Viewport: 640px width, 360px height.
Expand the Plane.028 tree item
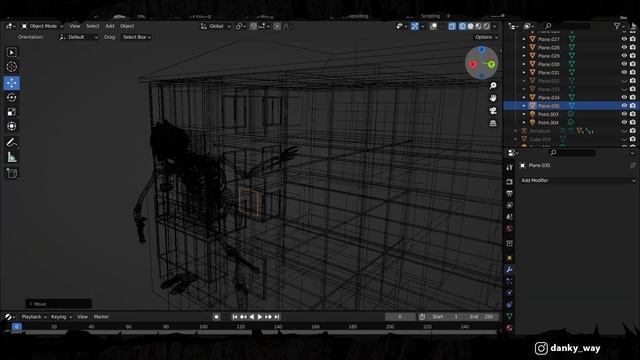tap(524, 48)
